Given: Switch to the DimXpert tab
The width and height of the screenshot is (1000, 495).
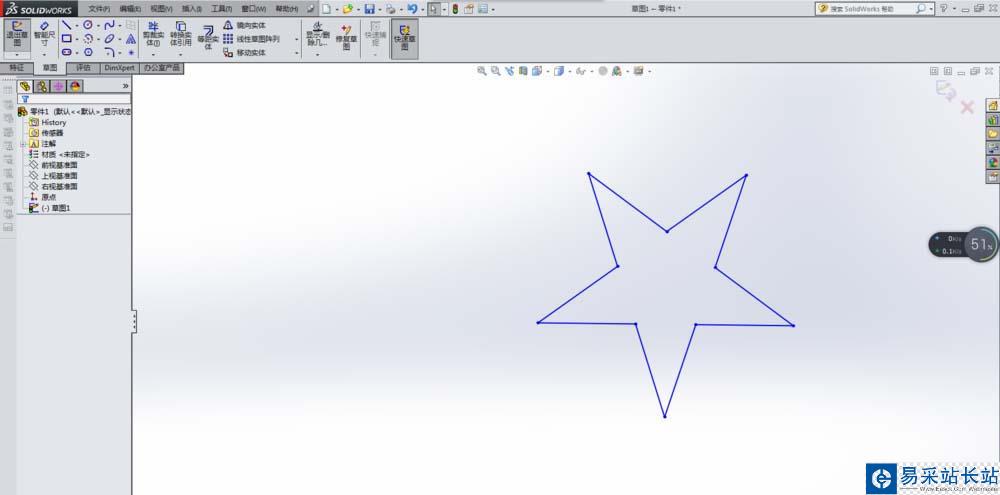Looking at the screenshot, I should click(x=120, y=68).
